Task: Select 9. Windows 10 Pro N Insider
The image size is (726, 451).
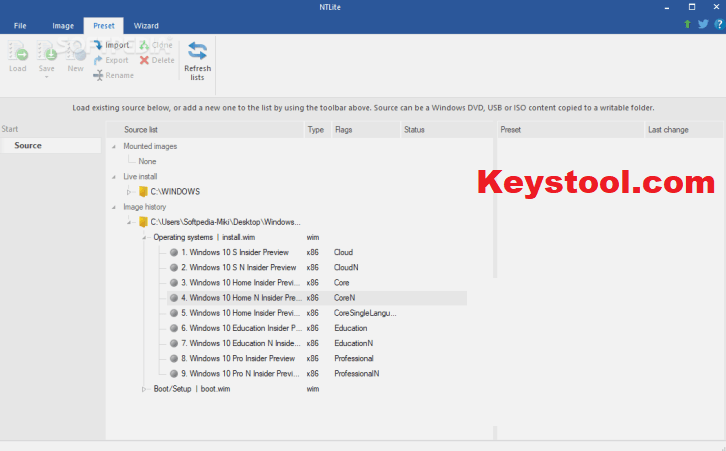Action: coord(240,374)
